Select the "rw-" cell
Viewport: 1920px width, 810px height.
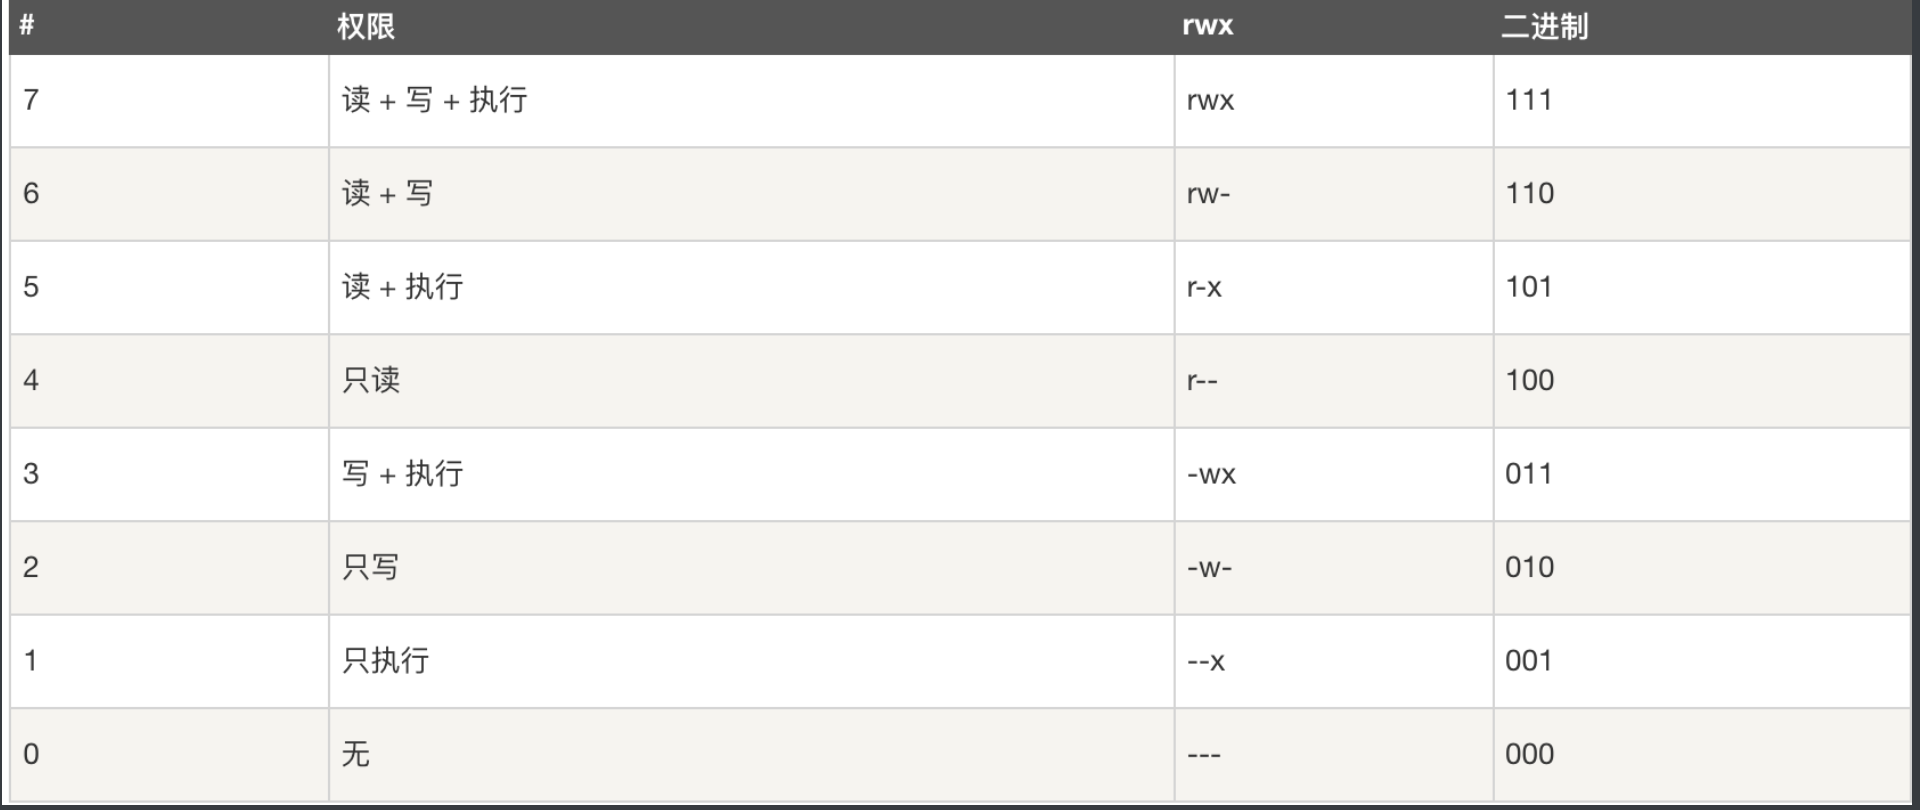1208,194
